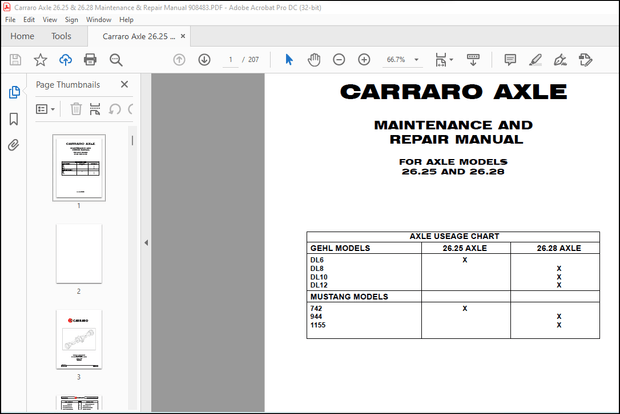
Task: Select the arrow Selection tool
Action: [289, 60]
